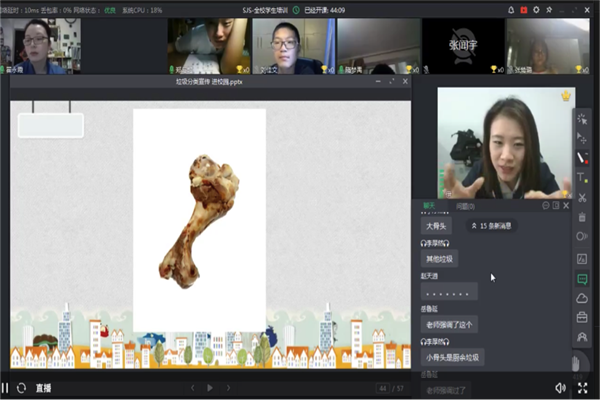This screenshot has height=400, width=600.
Task: Open the participants people icon
Action: tap(582, 337)
